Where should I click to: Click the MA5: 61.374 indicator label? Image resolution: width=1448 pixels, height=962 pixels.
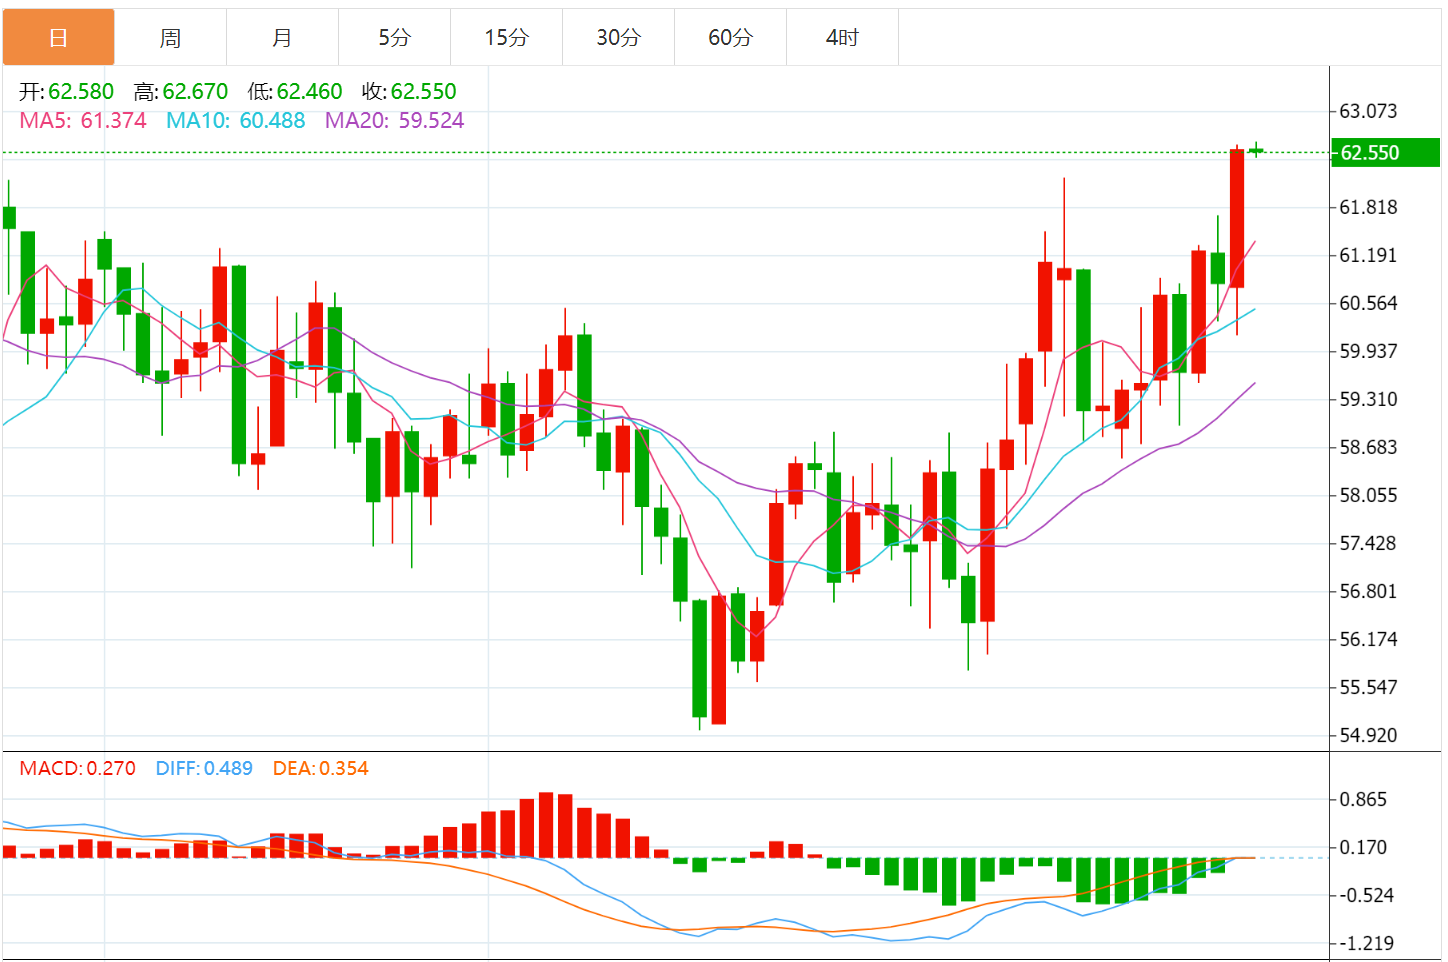[x=83, y=121]
